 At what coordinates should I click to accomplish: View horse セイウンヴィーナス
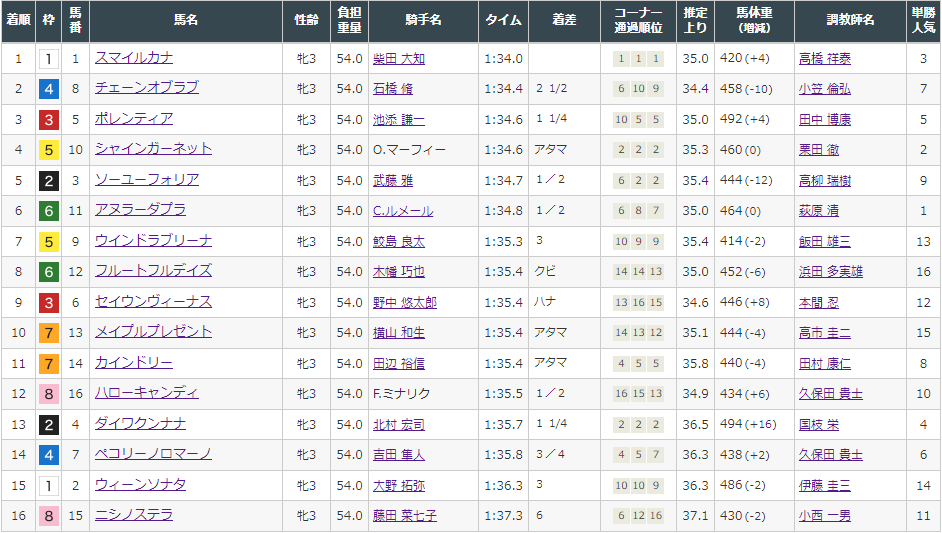point(153,301)
